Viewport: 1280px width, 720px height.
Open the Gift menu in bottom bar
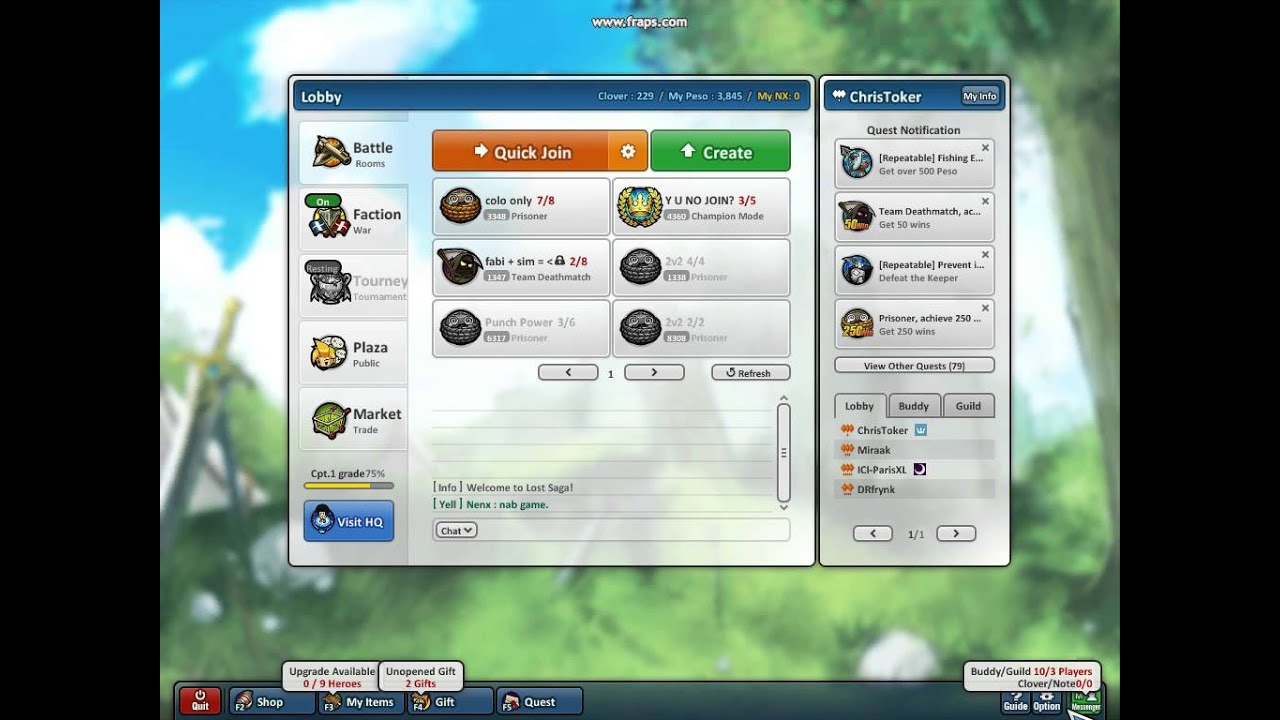coord(450,701)
